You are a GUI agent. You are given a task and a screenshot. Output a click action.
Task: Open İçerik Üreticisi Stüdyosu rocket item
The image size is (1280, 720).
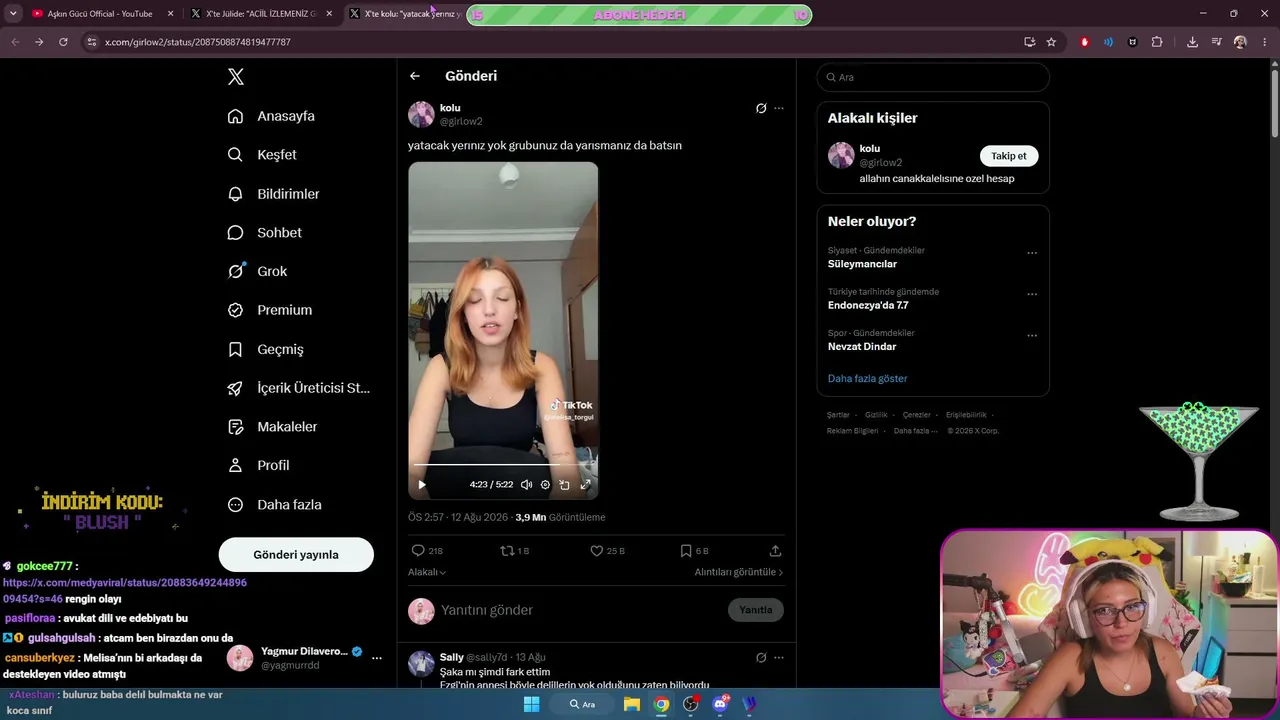[298, 388]
